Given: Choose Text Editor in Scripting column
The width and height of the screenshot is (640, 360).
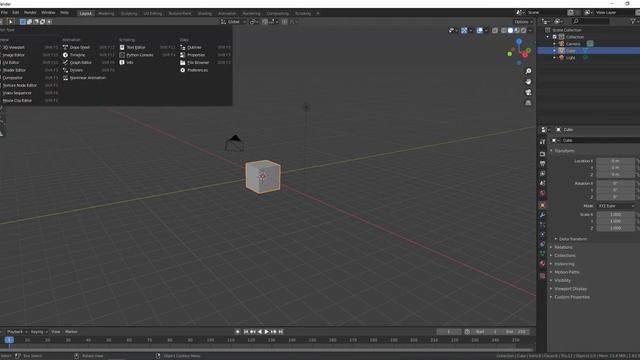Looking at the screenshot, I should [136, 47].
